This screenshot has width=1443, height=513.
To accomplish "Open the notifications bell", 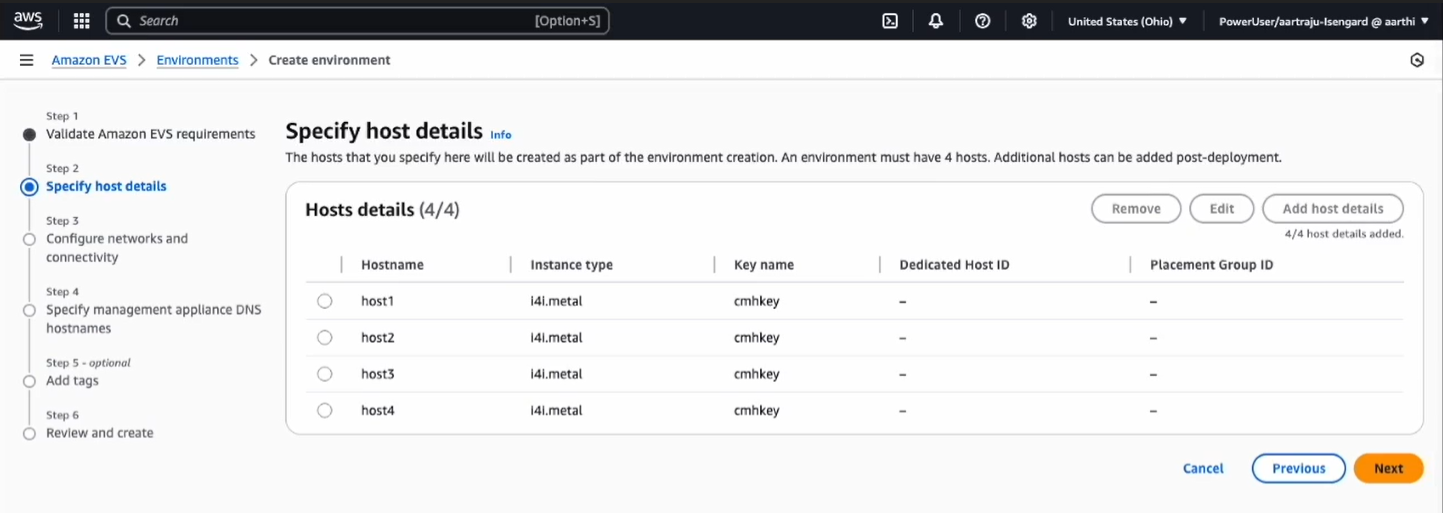I will [936, 21].
